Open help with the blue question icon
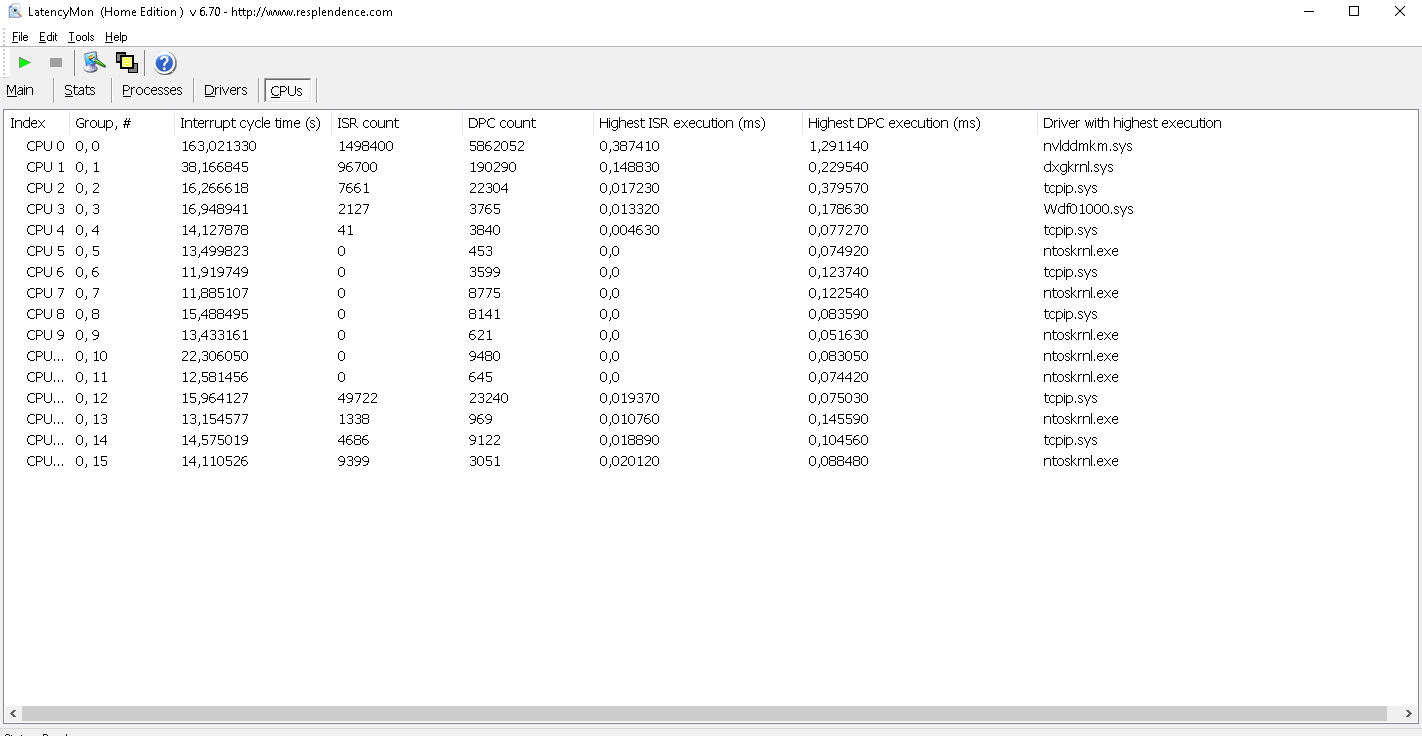 (x=165, y=63)
